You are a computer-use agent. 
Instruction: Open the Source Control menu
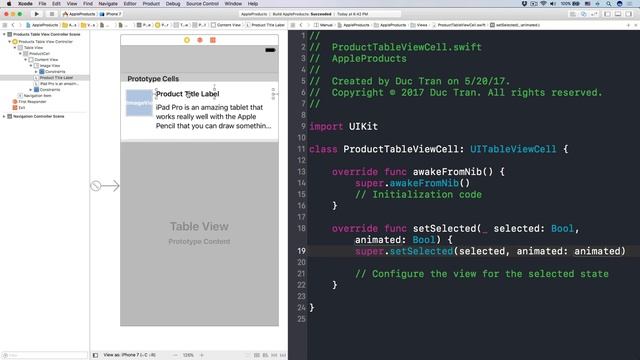tap(202, 4)
